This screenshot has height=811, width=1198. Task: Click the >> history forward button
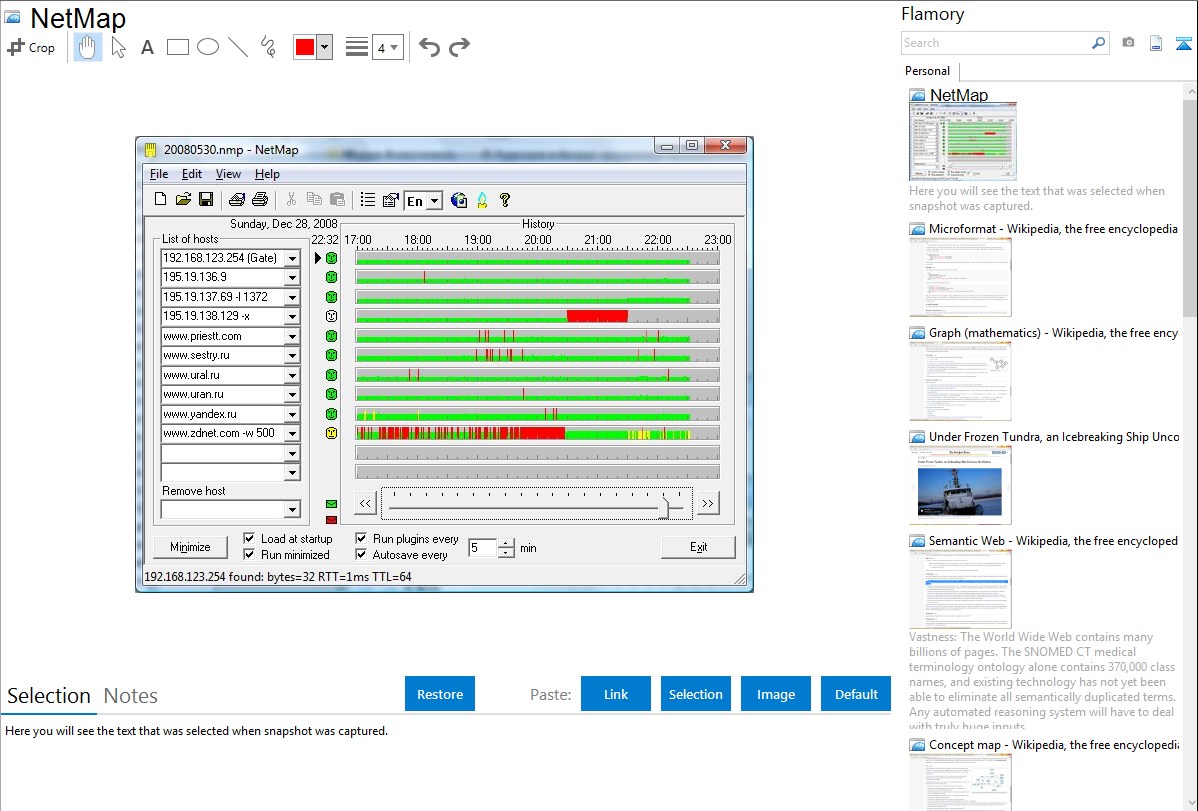click(x=707, y=503)
